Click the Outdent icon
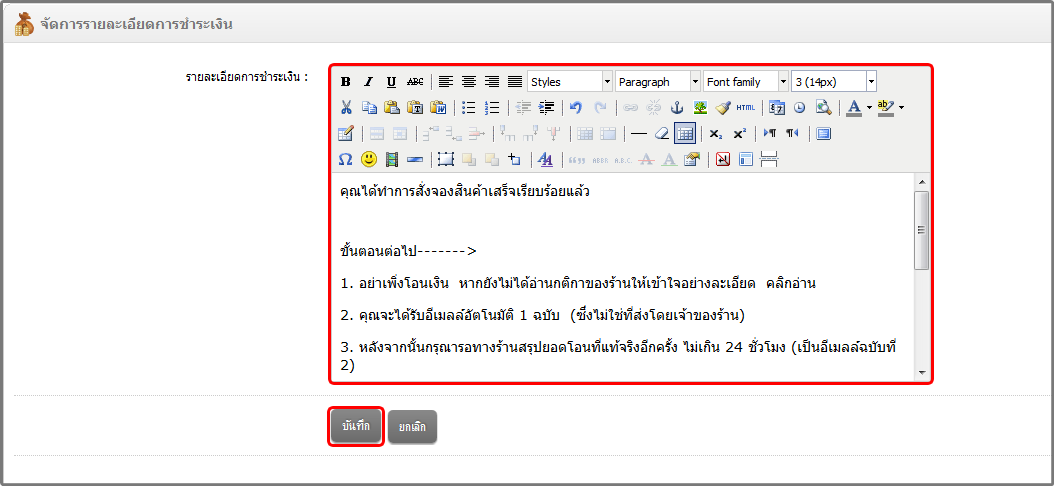This screenshot has height=486, width=1054. pyautogui.click(x=523, y=108)
